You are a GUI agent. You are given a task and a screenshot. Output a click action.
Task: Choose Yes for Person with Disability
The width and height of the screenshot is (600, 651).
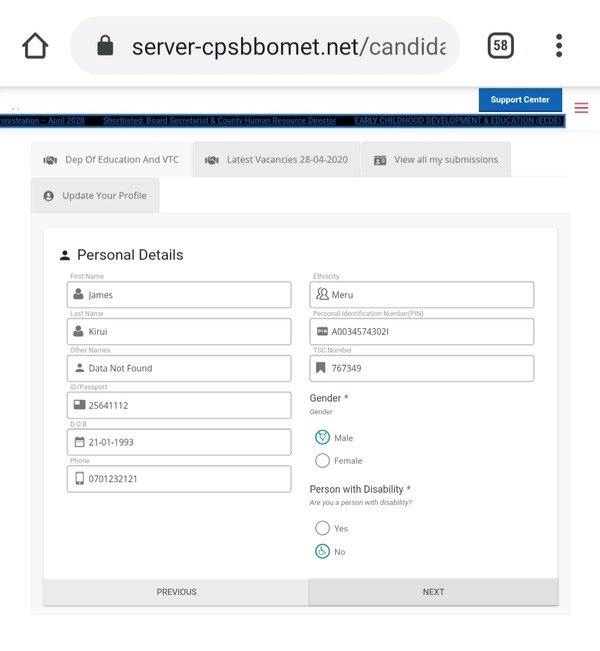click(323, 528)
